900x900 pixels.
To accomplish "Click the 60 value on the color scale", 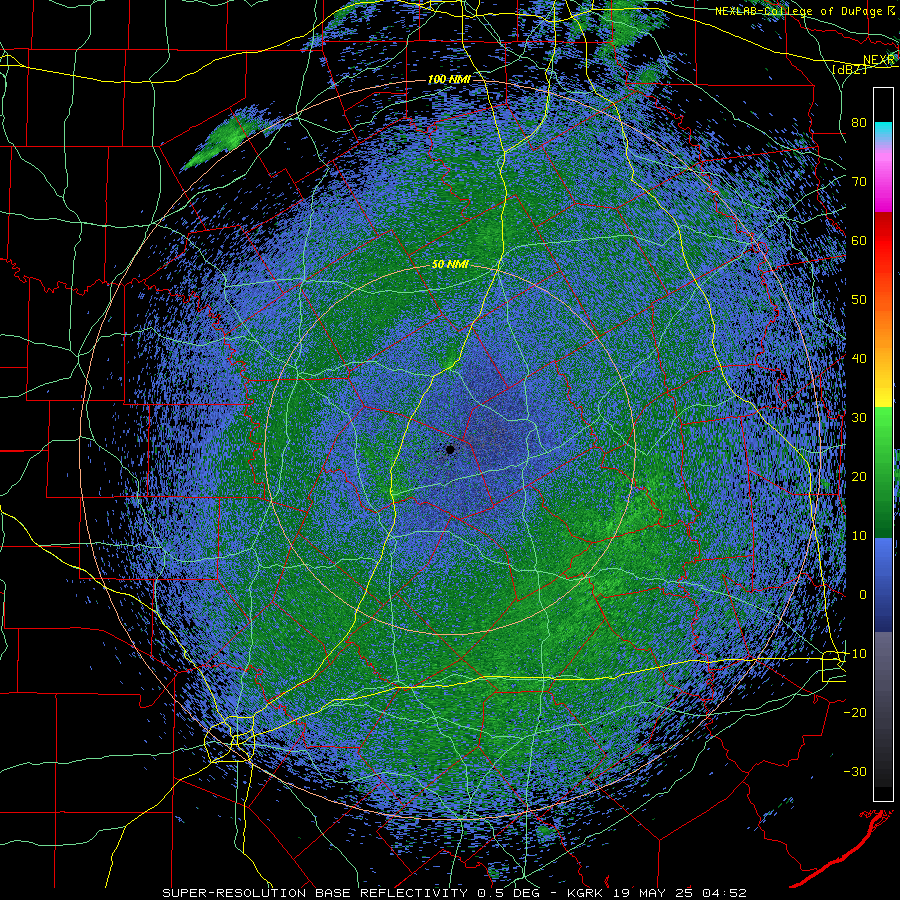I will [859, 240].
